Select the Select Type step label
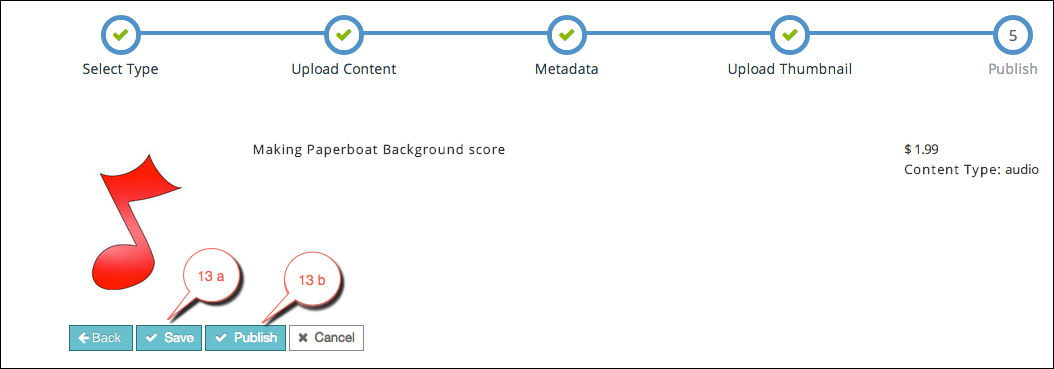Viewport: 1054px width, 369px height. tap(120, 69)
